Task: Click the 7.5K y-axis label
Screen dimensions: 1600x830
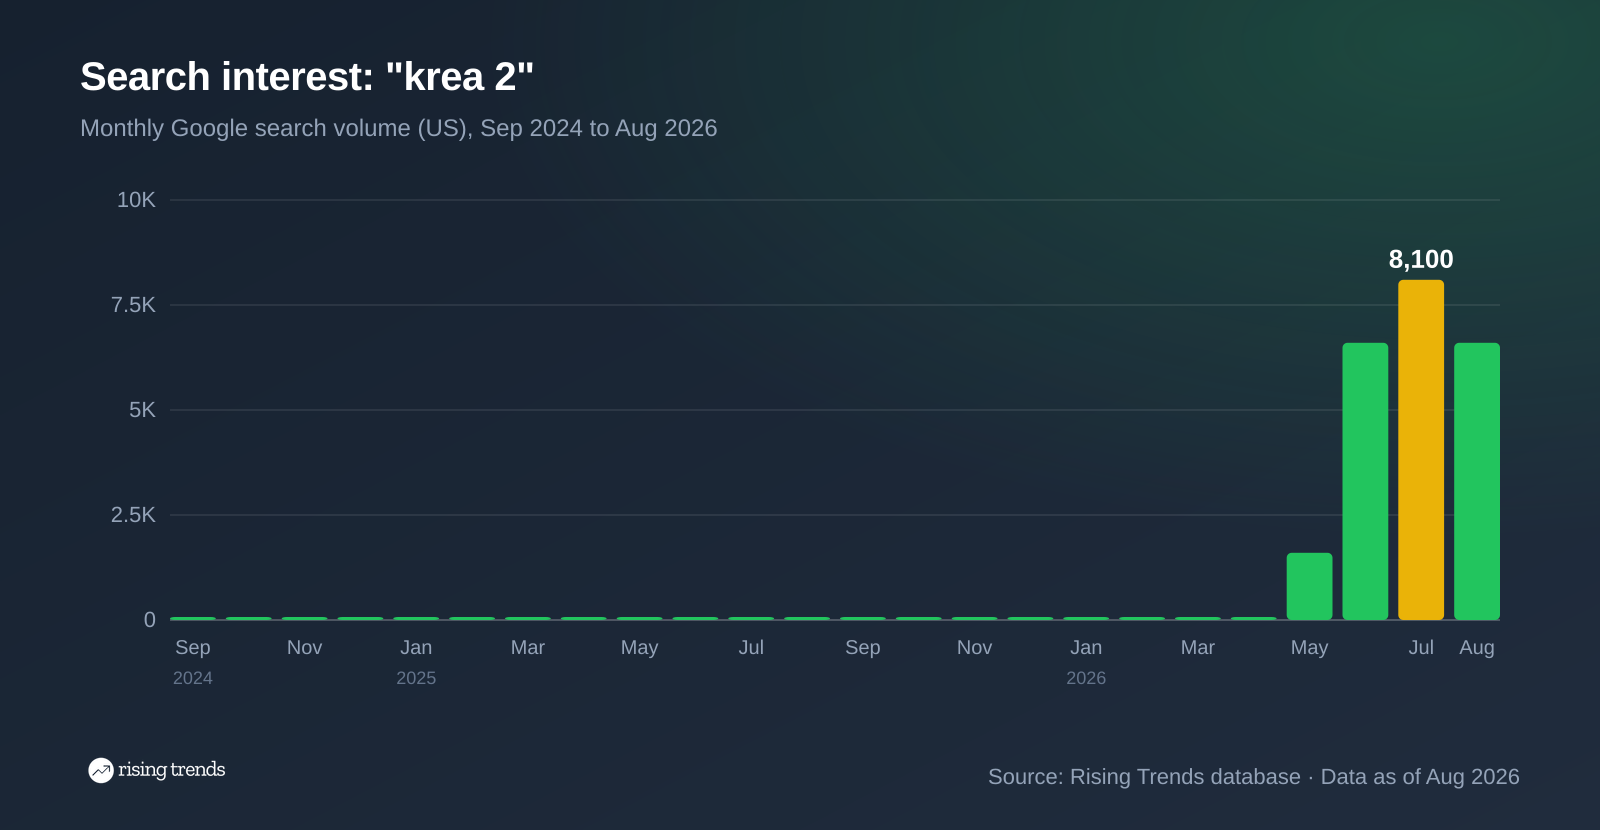Action: click(133, 305)
